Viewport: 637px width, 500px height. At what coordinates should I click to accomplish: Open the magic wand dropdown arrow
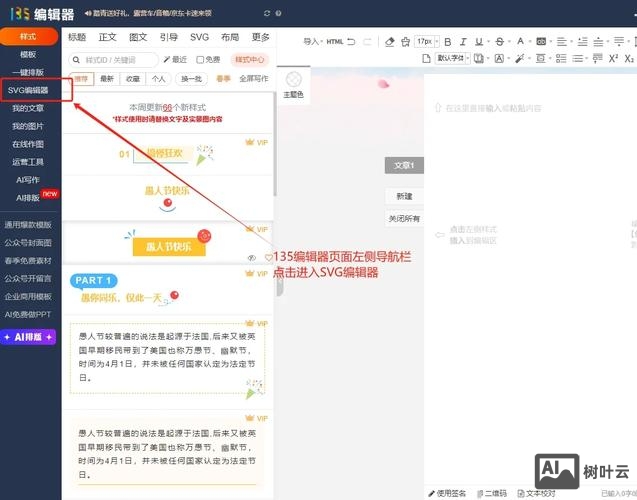tap(529, 59)
